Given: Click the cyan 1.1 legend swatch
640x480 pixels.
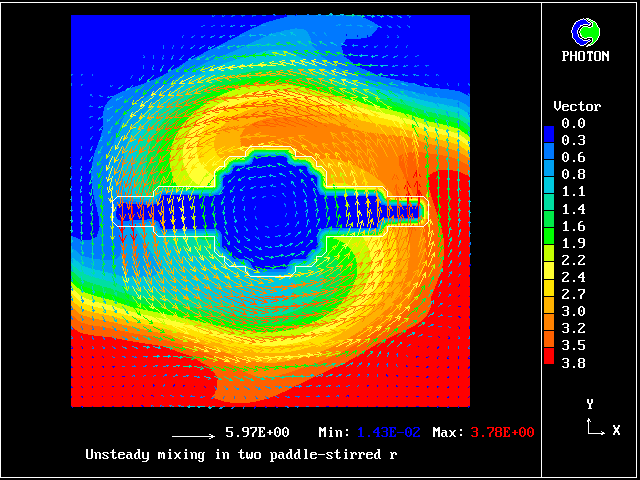Looking at the screenshot, I should tap(548, 191).
